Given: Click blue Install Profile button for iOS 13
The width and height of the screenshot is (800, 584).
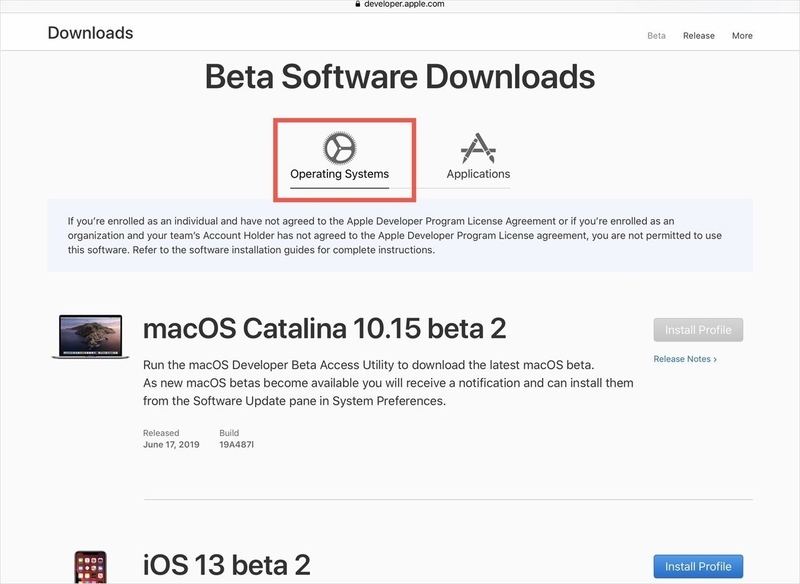Looking at the screenshot, I should [x=698, y=567].
